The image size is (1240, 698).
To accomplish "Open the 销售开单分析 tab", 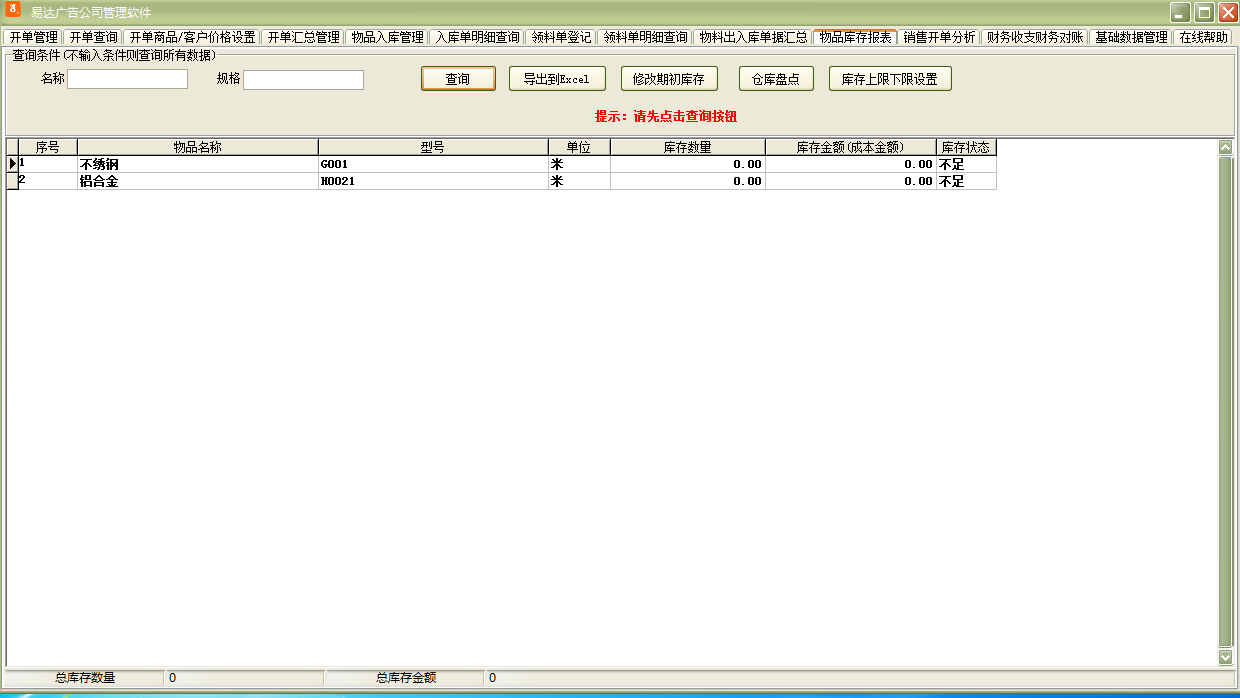I will point(939,37).
